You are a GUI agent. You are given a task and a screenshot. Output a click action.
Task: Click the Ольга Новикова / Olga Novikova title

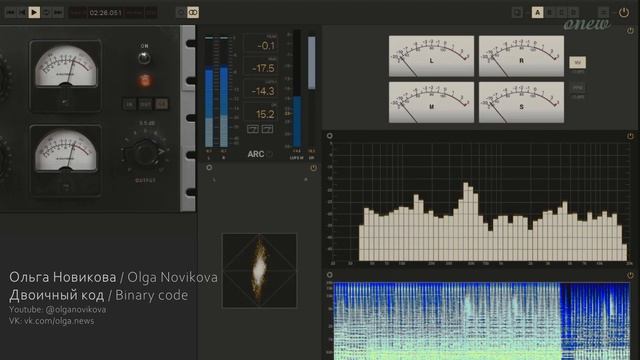113,277
